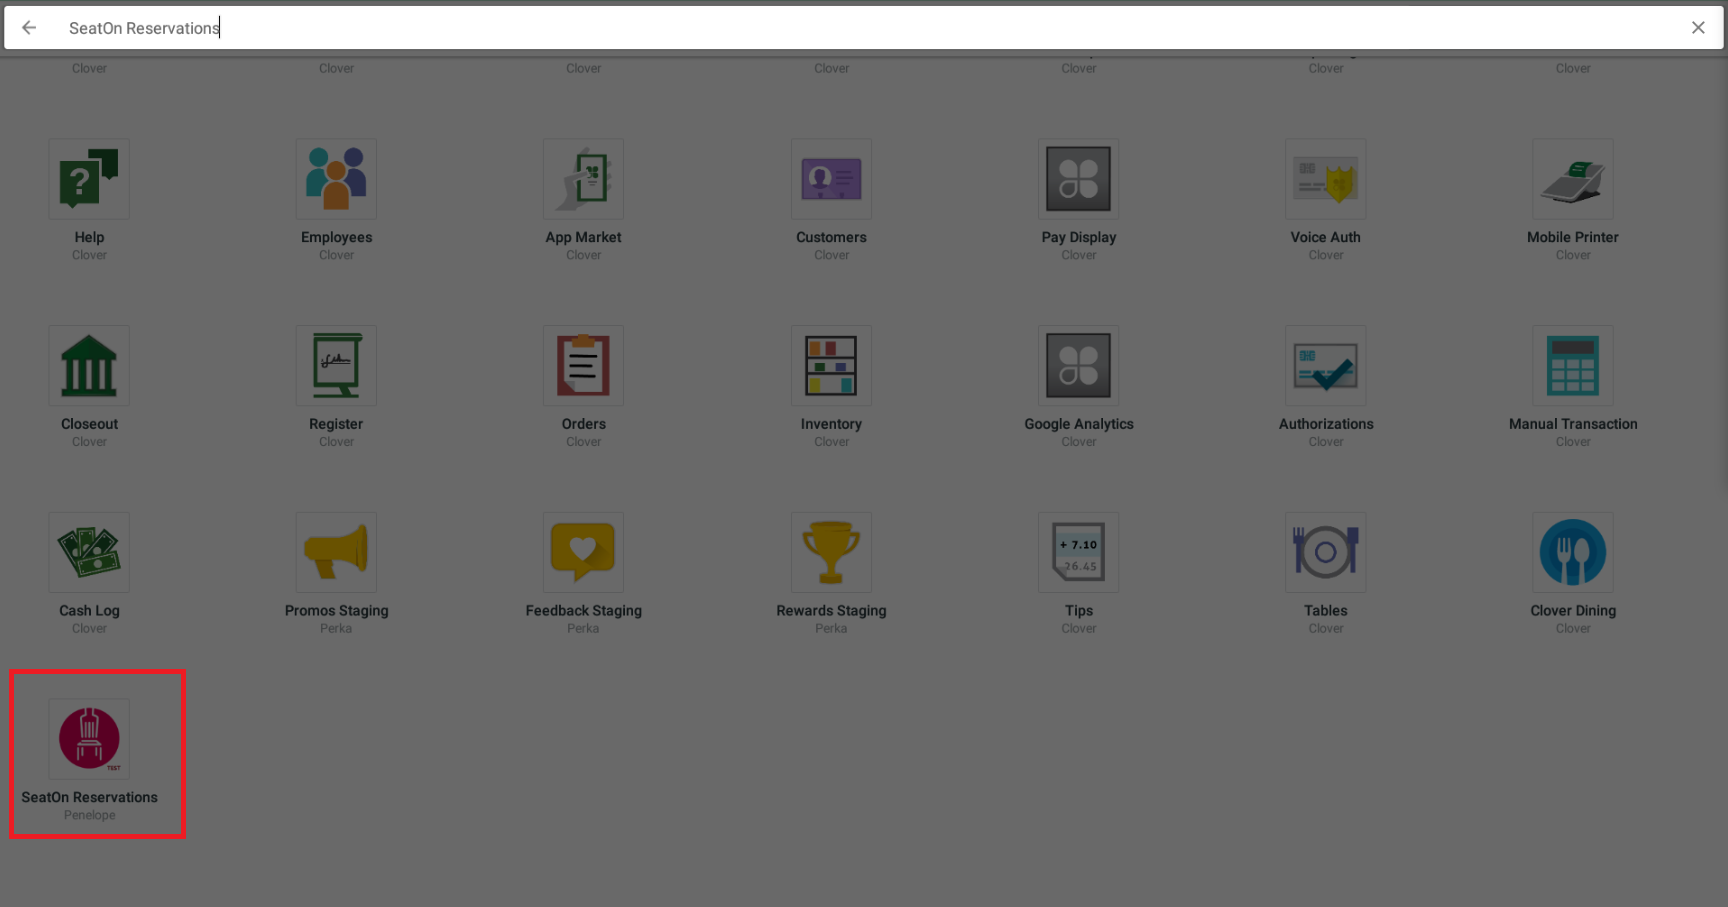
Task: Click the Clover label under Help
Action: click(89, 255)
